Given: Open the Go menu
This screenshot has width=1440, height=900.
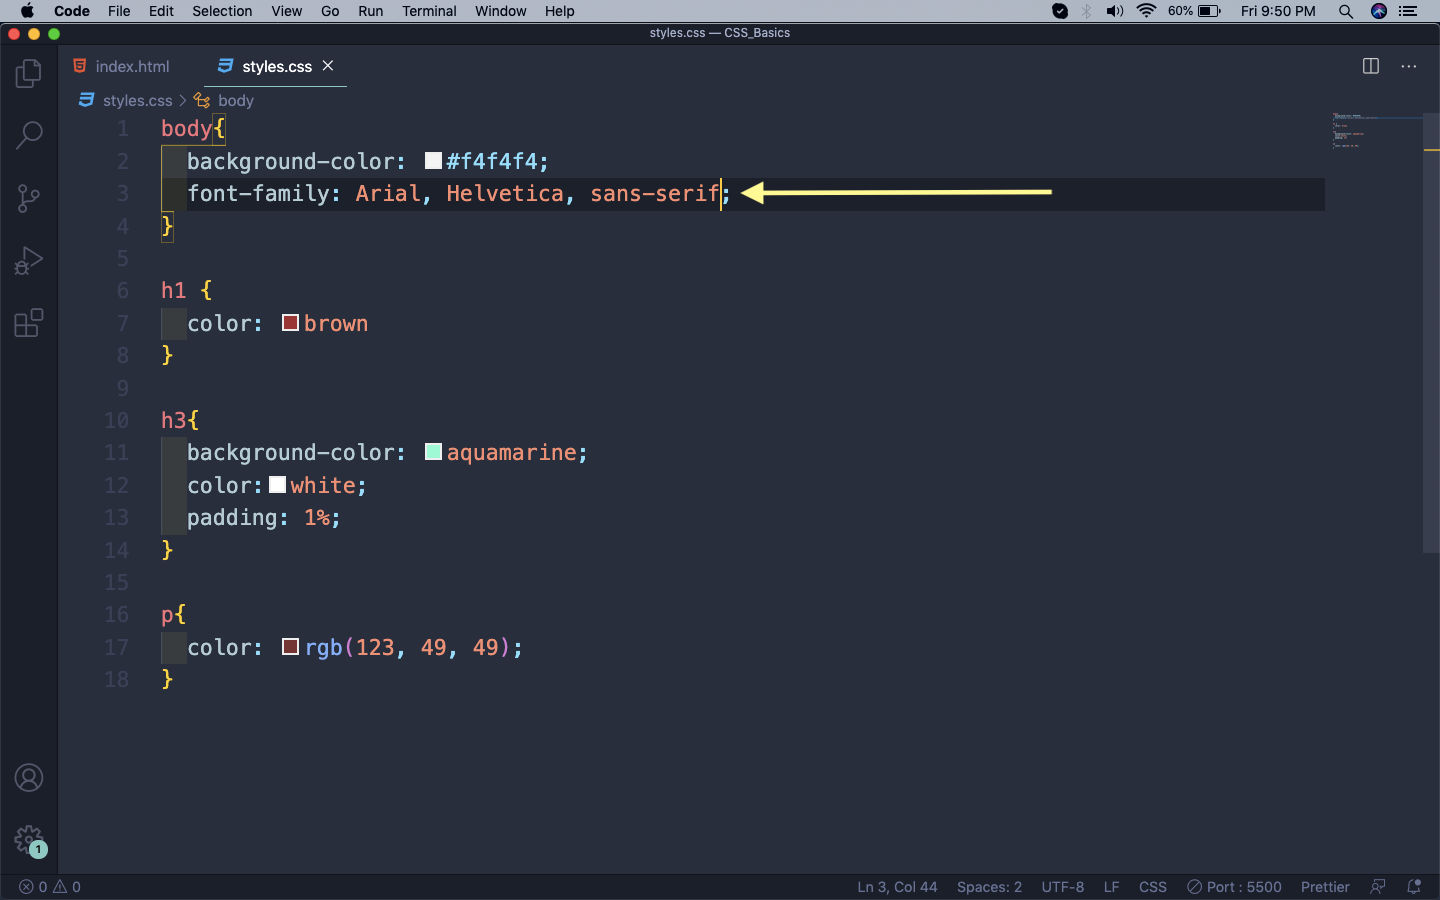Looking at the screenshot, I should pos(330,11).
